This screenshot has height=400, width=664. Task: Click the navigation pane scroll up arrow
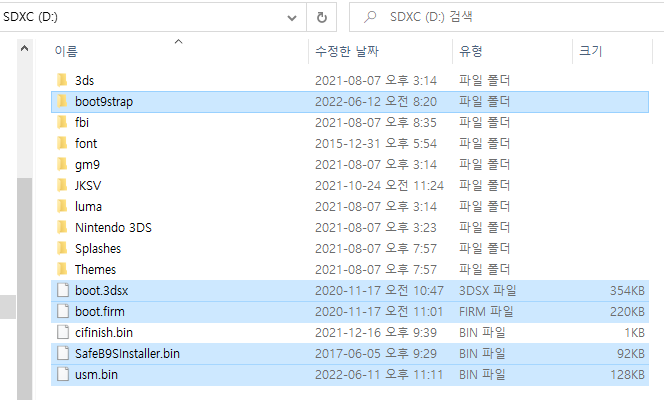pos(25,49)
